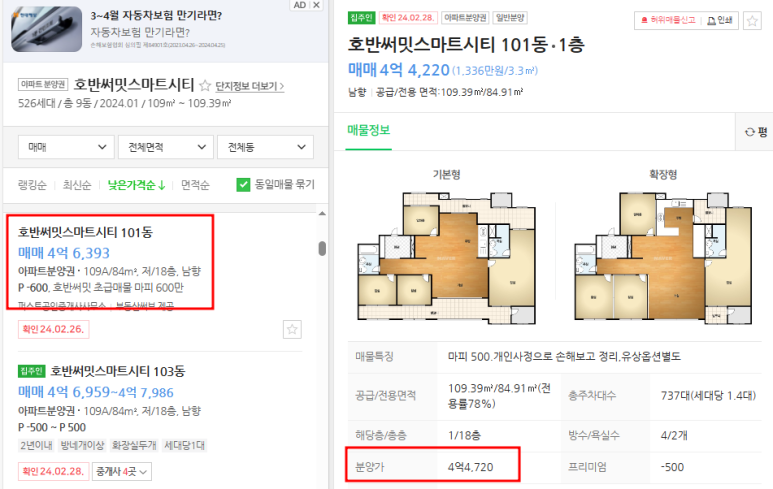Screen dimensions: 773x489
Task: Uncheck the 동일매물 묶기 checkbox
Action: [243, 185]
